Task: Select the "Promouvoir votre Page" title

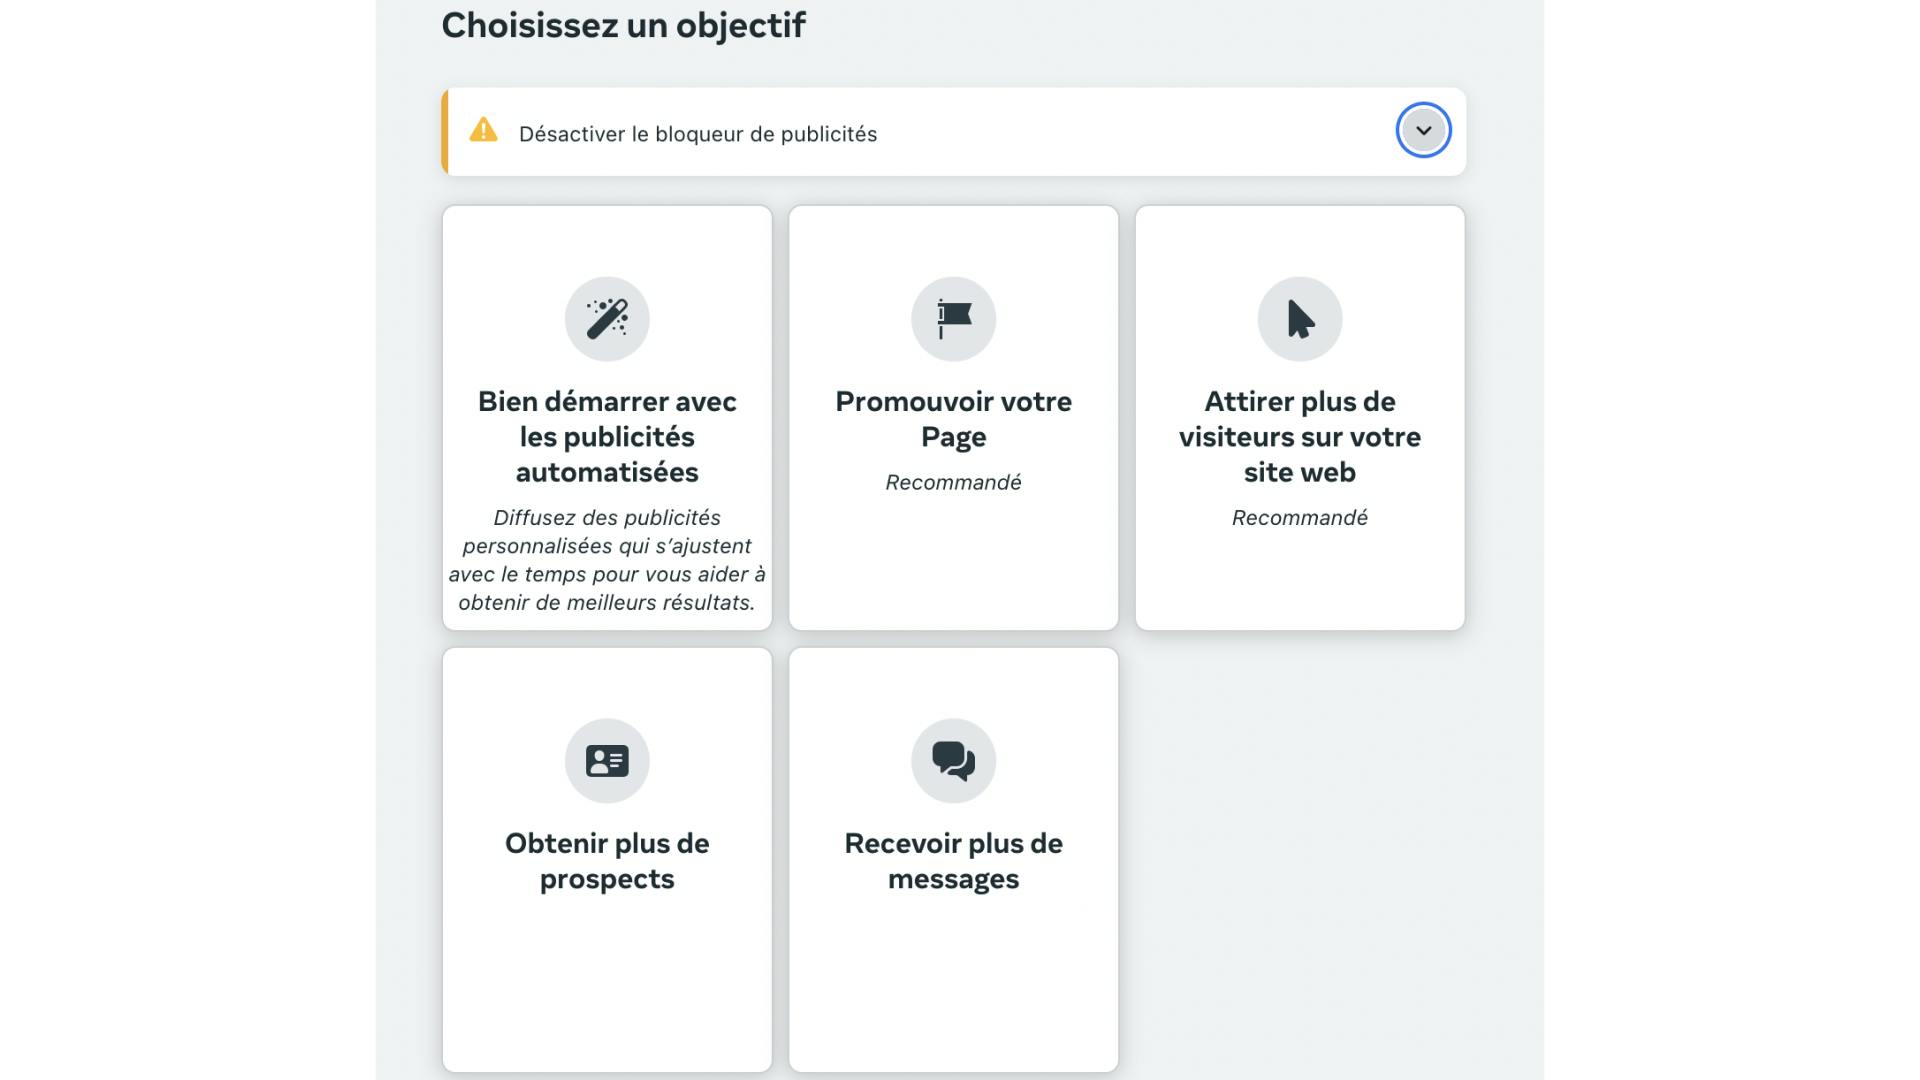Action: pyautogui.click(x=953, y=419)
